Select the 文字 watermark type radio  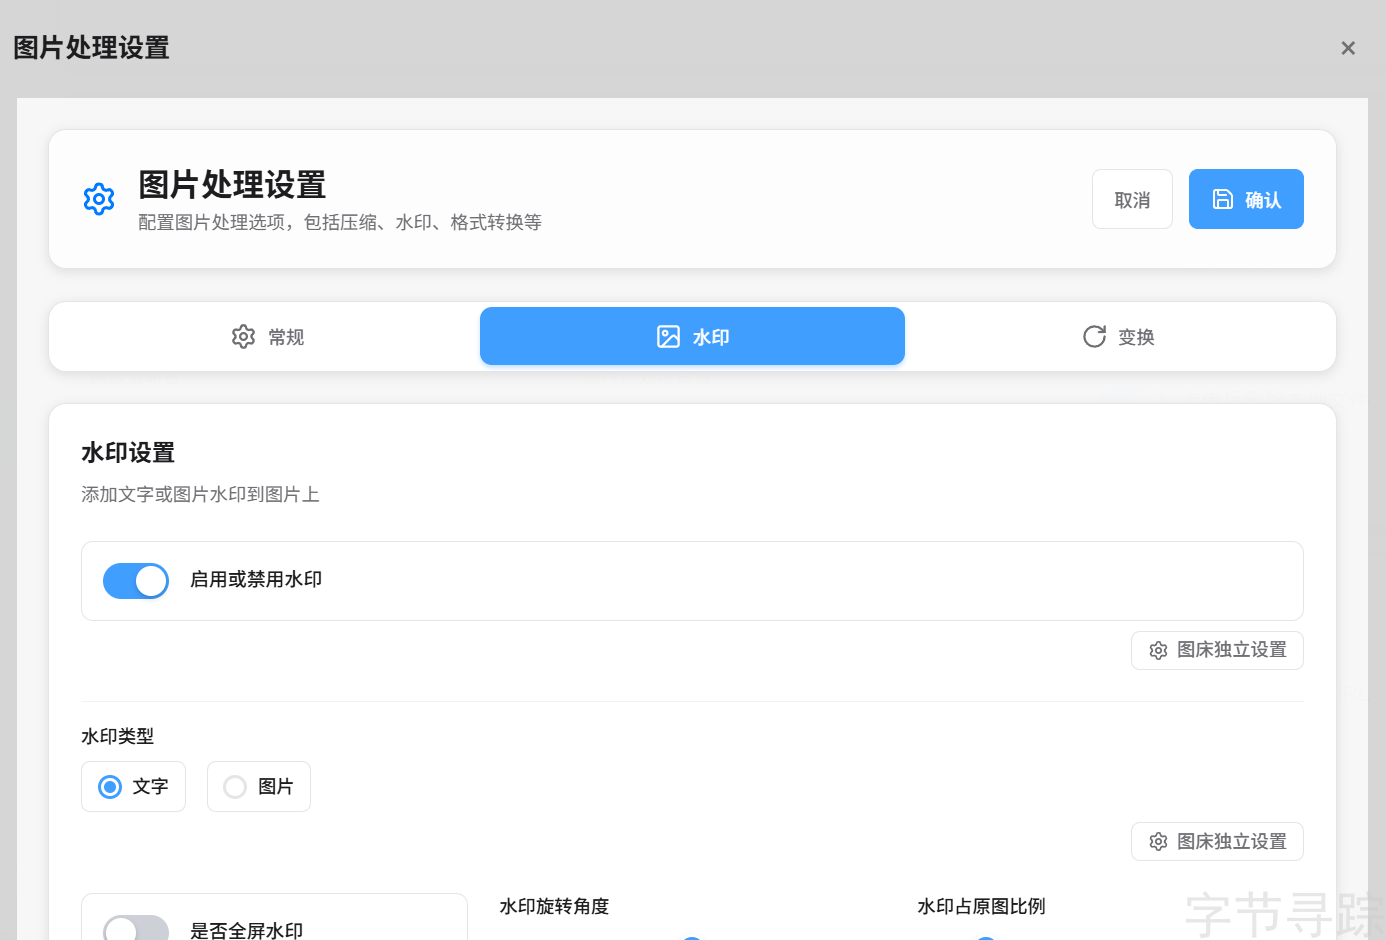tap(133, 787)
